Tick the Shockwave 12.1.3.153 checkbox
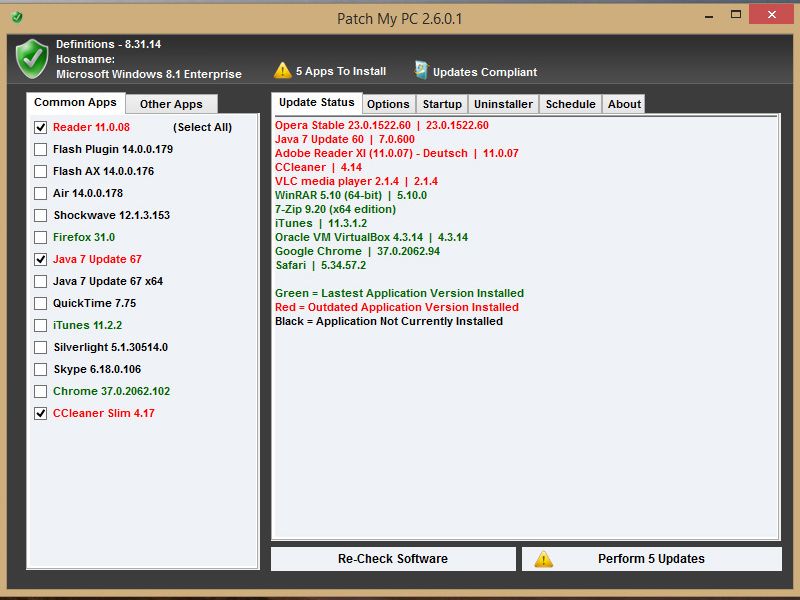This screenshot has height=600, width=800. [40, 215]
